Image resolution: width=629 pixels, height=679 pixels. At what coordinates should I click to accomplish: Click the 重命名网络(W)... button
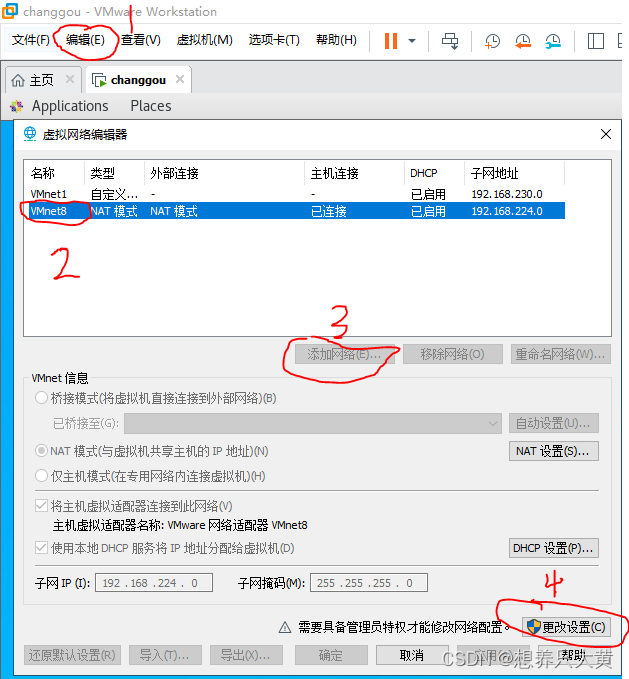coord(561,354)
